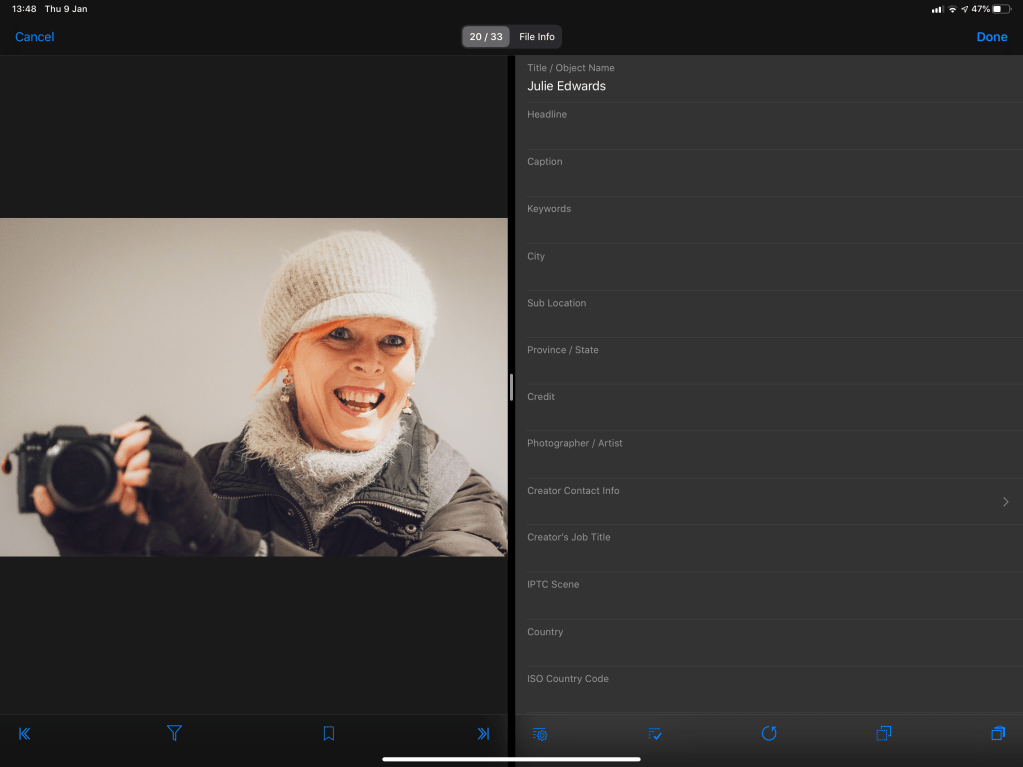The width and height of the screenshot is (1023, 767).
Task: Tap Done to save metadata
Action: (991, 37)
